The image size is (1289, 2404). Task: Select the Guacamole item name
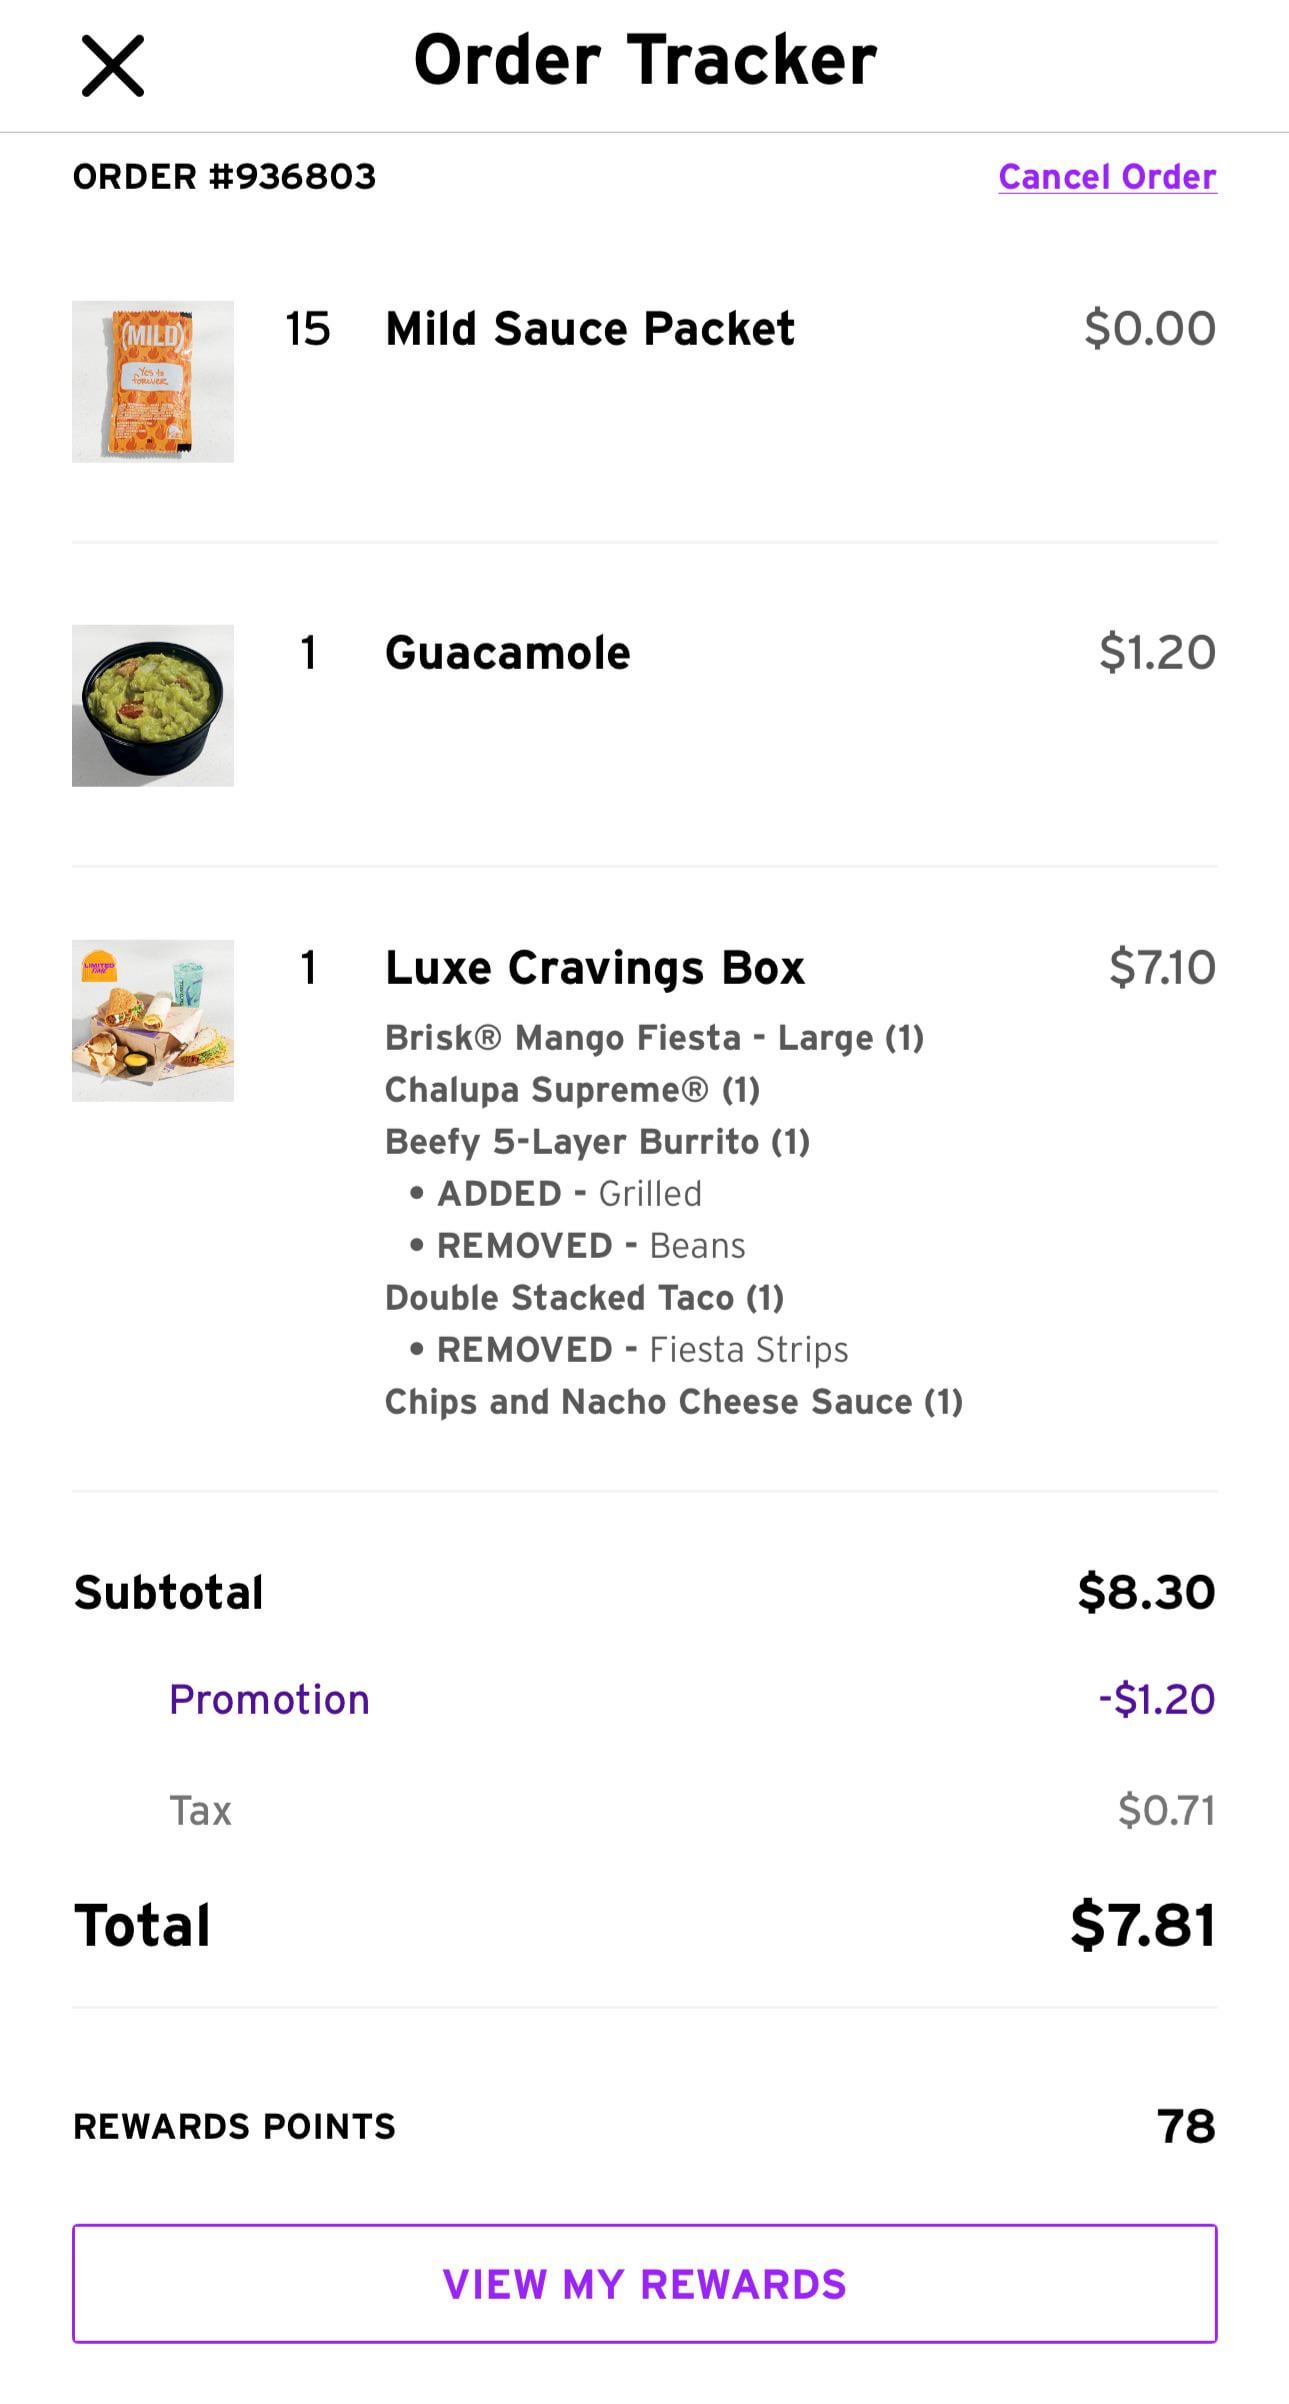click(508, 653)
